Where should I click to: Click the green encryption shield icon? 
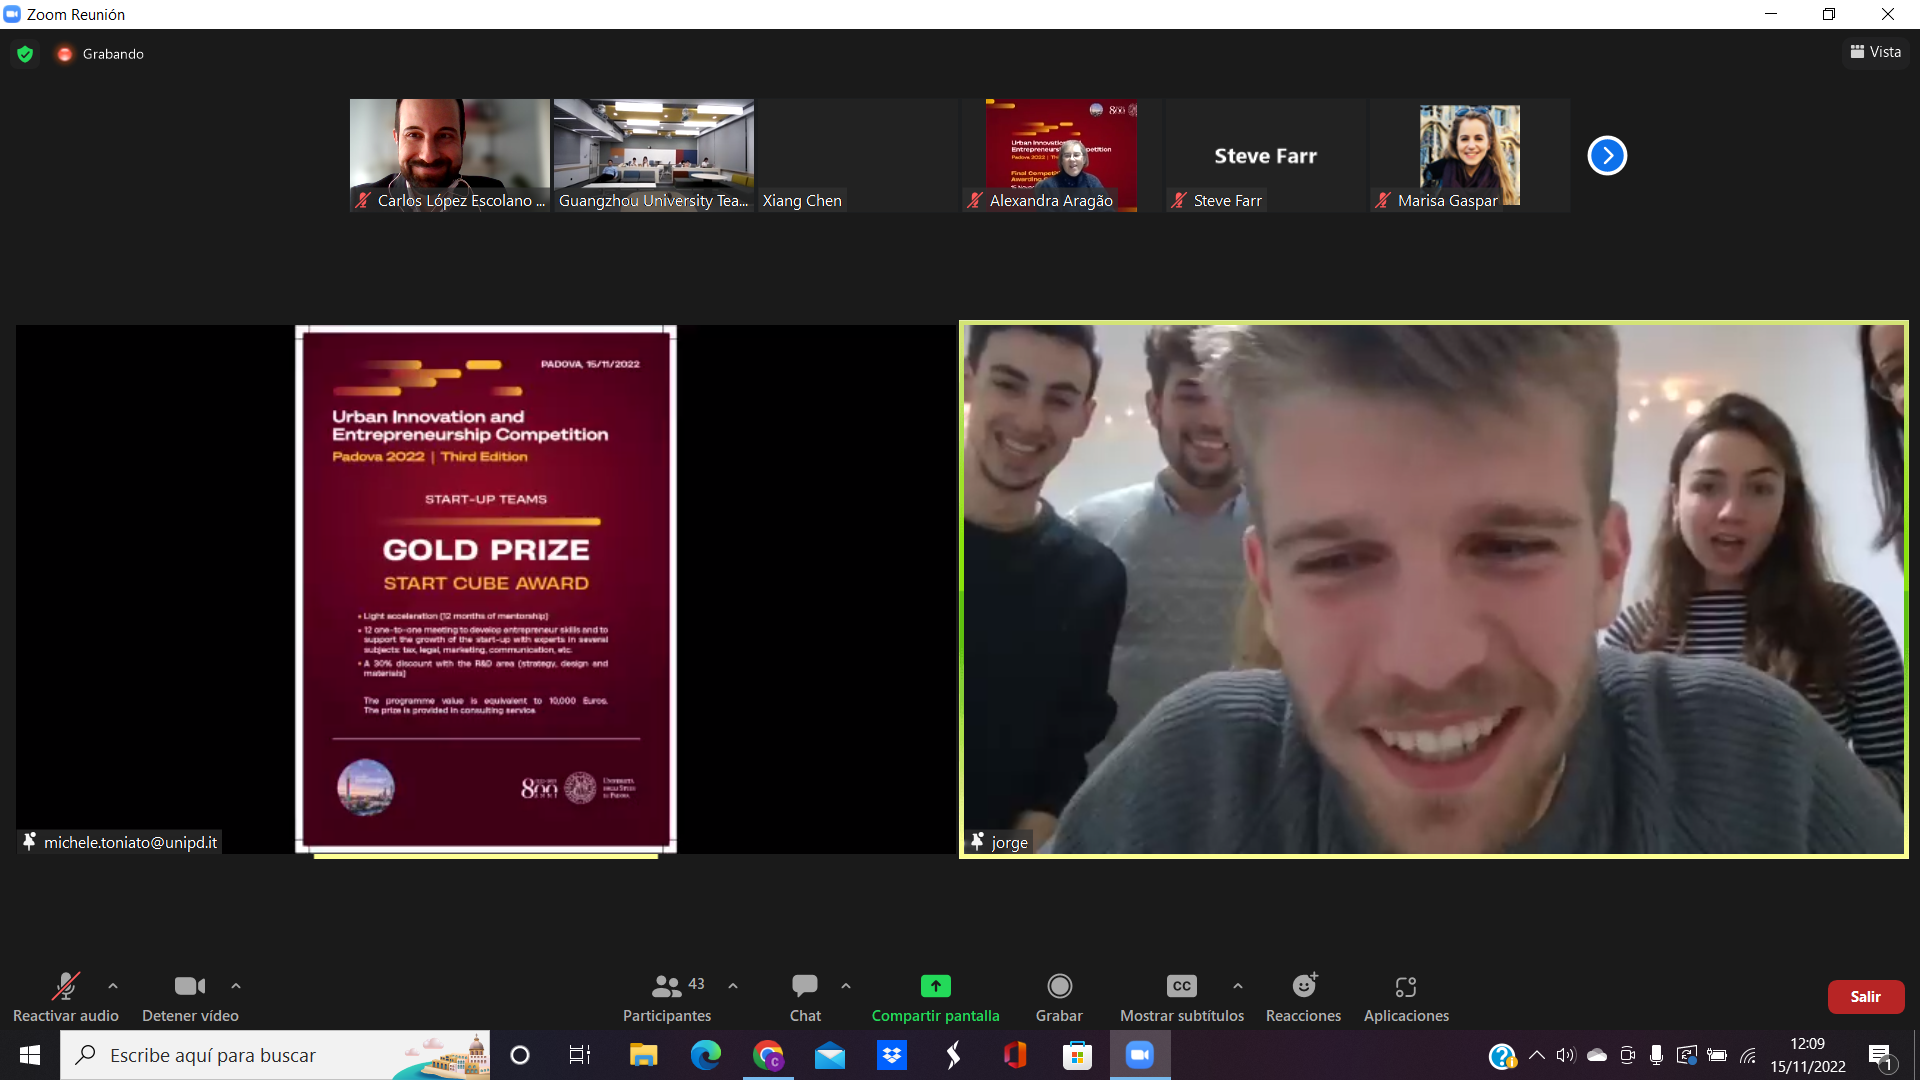(x=25, y=54)
